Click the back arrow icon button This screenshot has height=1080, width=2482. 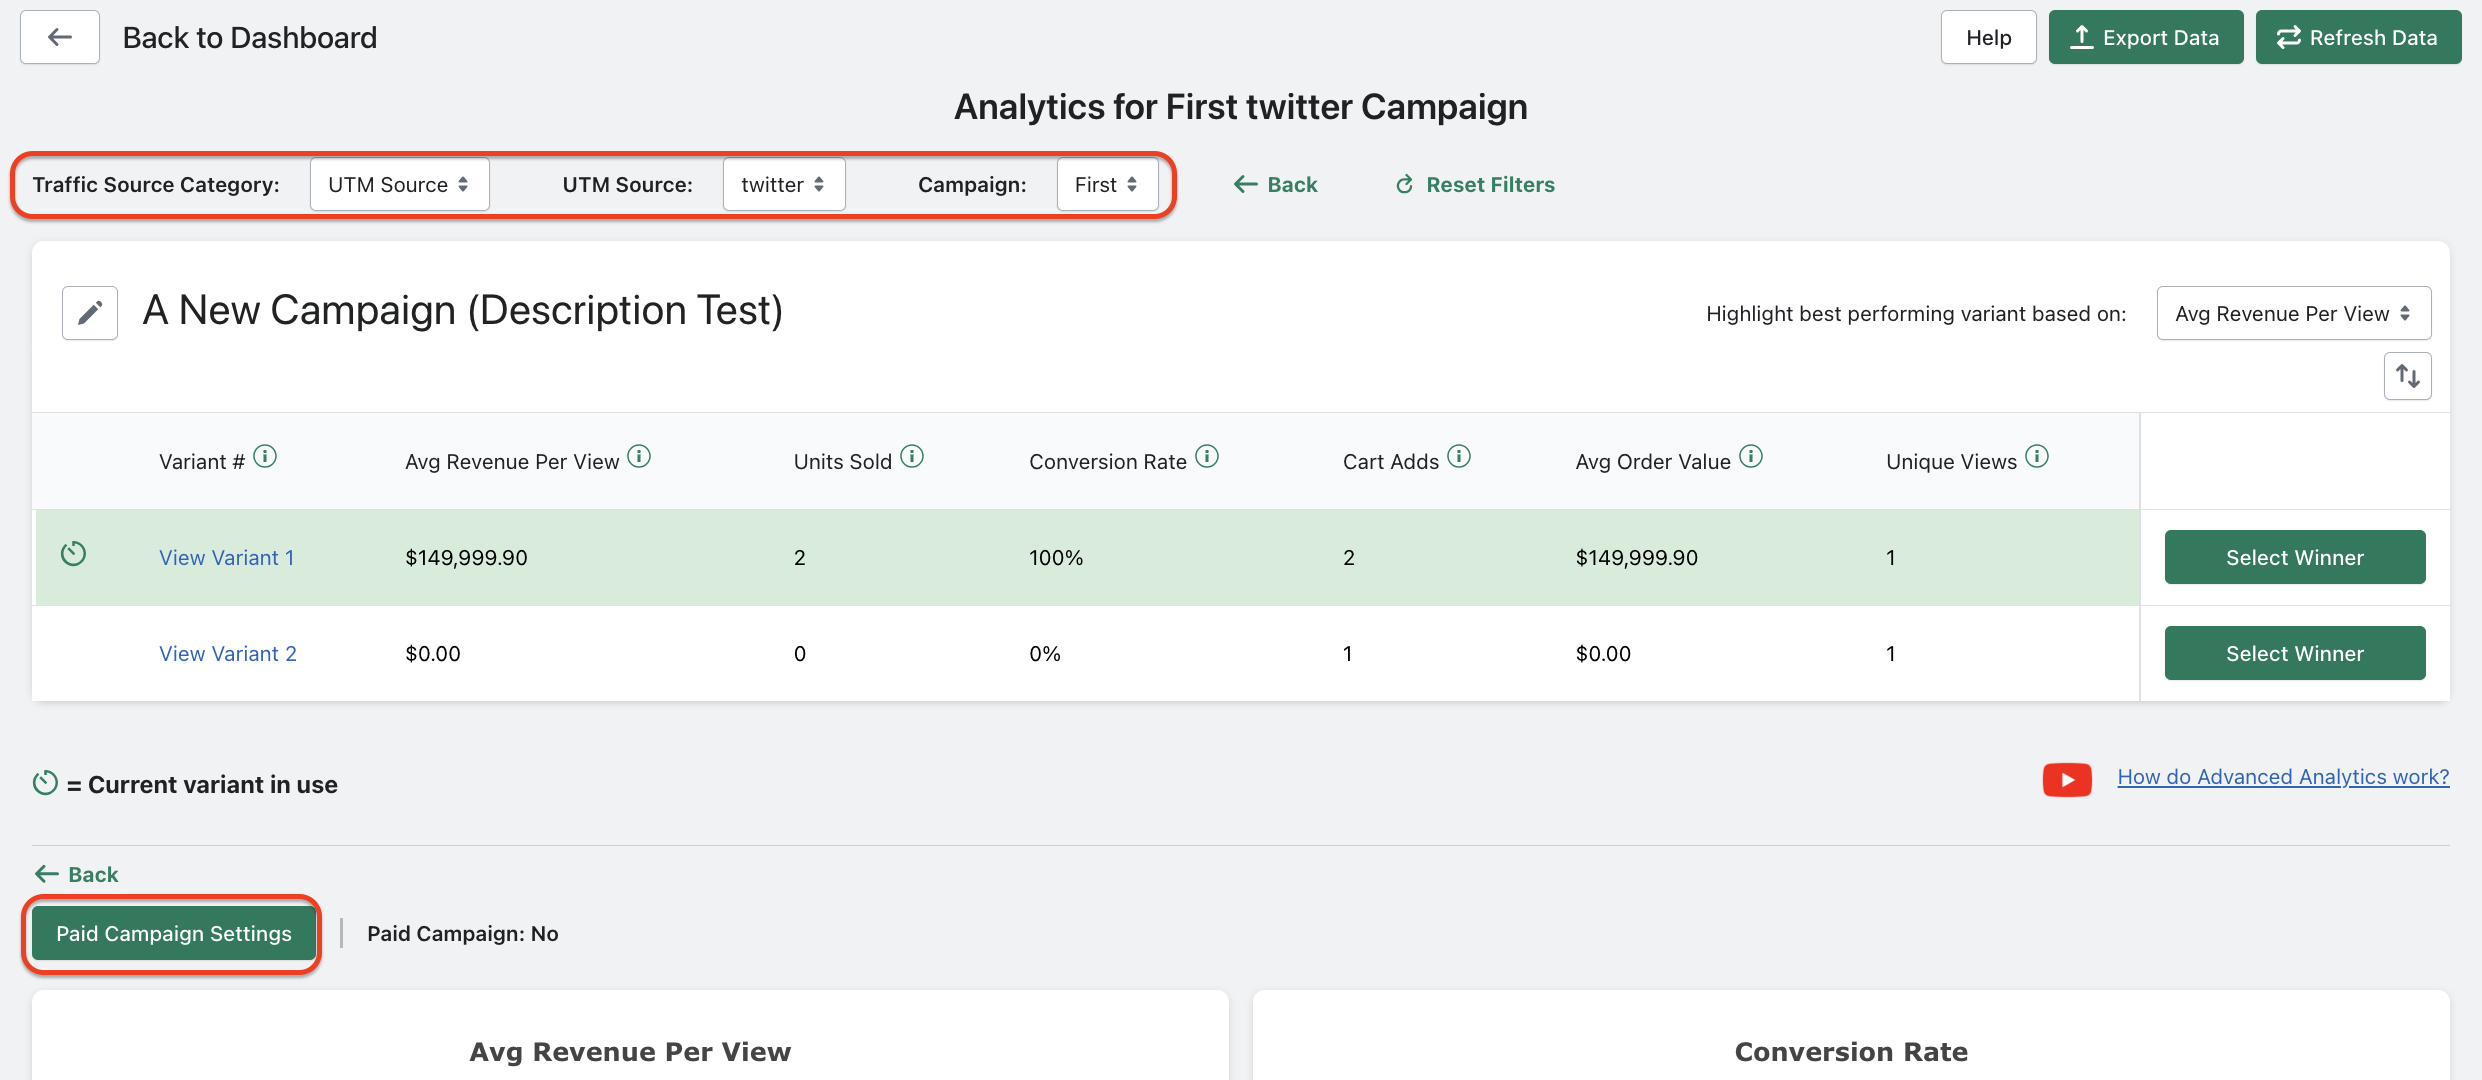(x=60, y=38)
